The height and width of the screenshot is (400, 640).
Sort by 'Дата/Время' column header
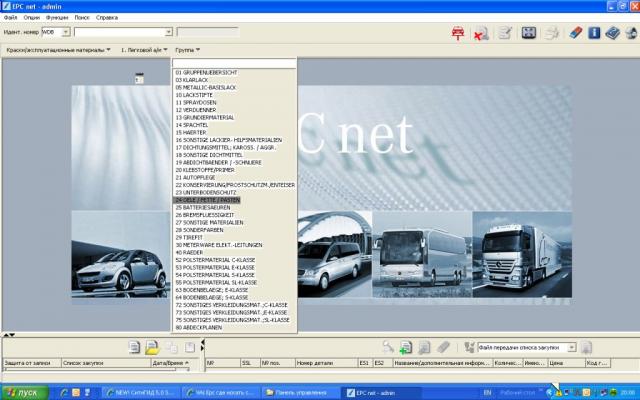(171, 362)
